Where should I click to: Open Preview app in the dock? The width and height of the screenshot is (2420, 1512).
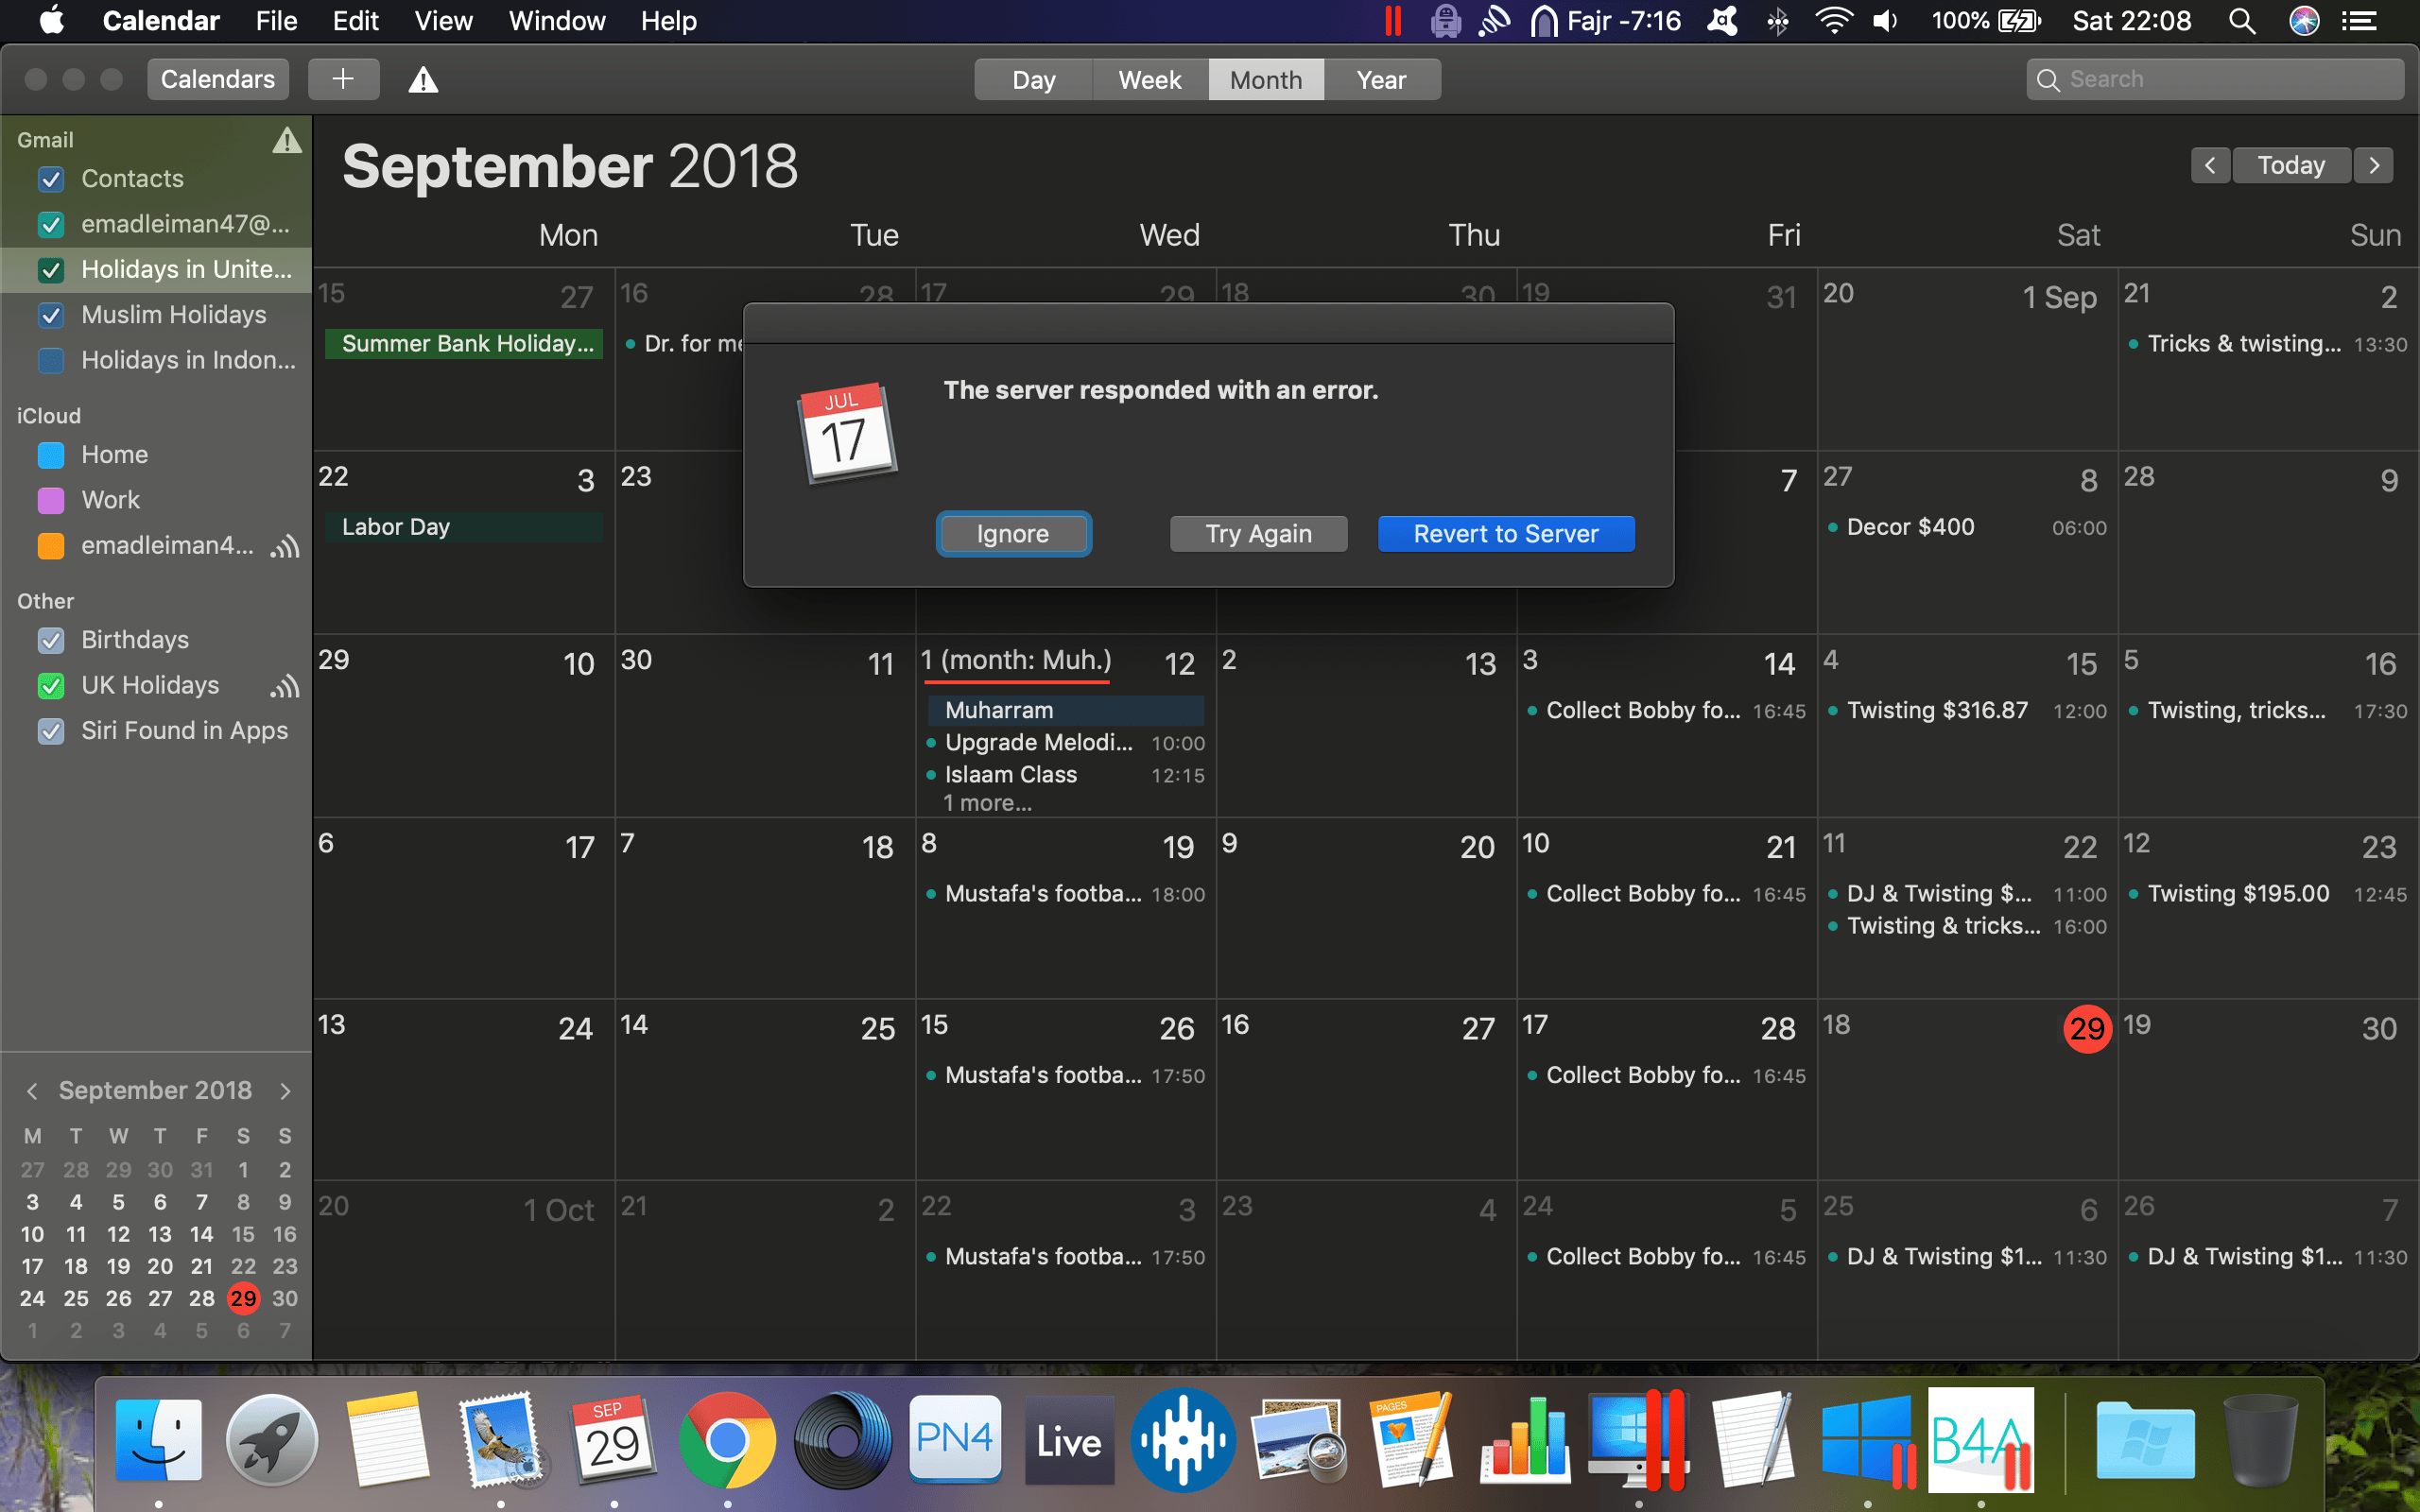(1297, 1440)
